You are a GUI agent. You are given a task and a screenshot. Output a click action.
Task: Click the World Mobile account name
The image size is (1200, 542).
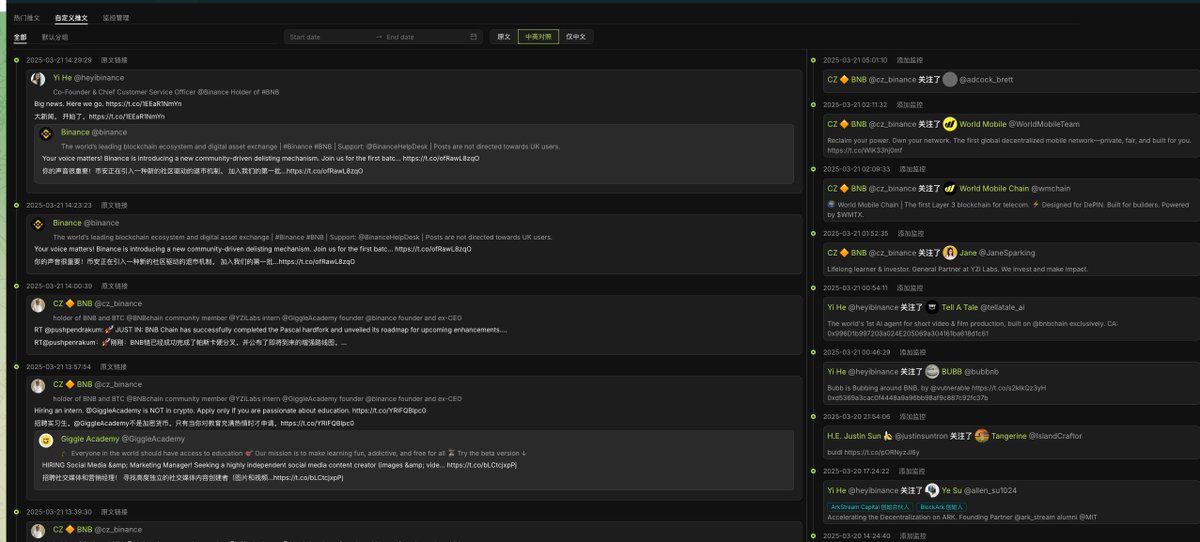pos(983,124)
